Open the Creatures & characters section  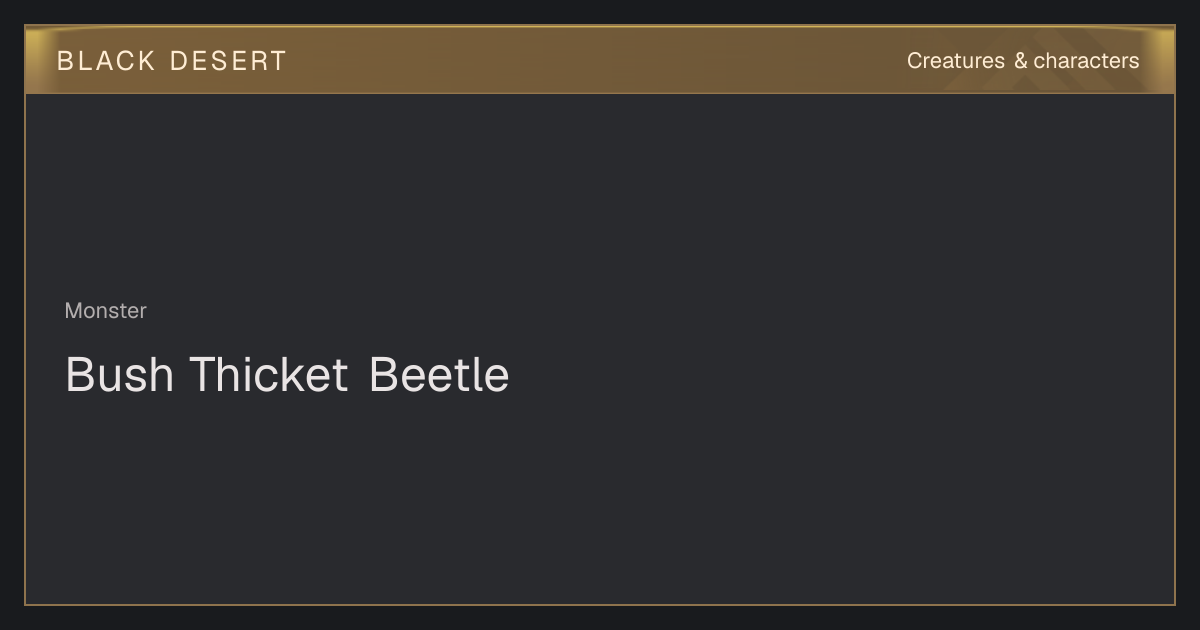click(1022, 61)
